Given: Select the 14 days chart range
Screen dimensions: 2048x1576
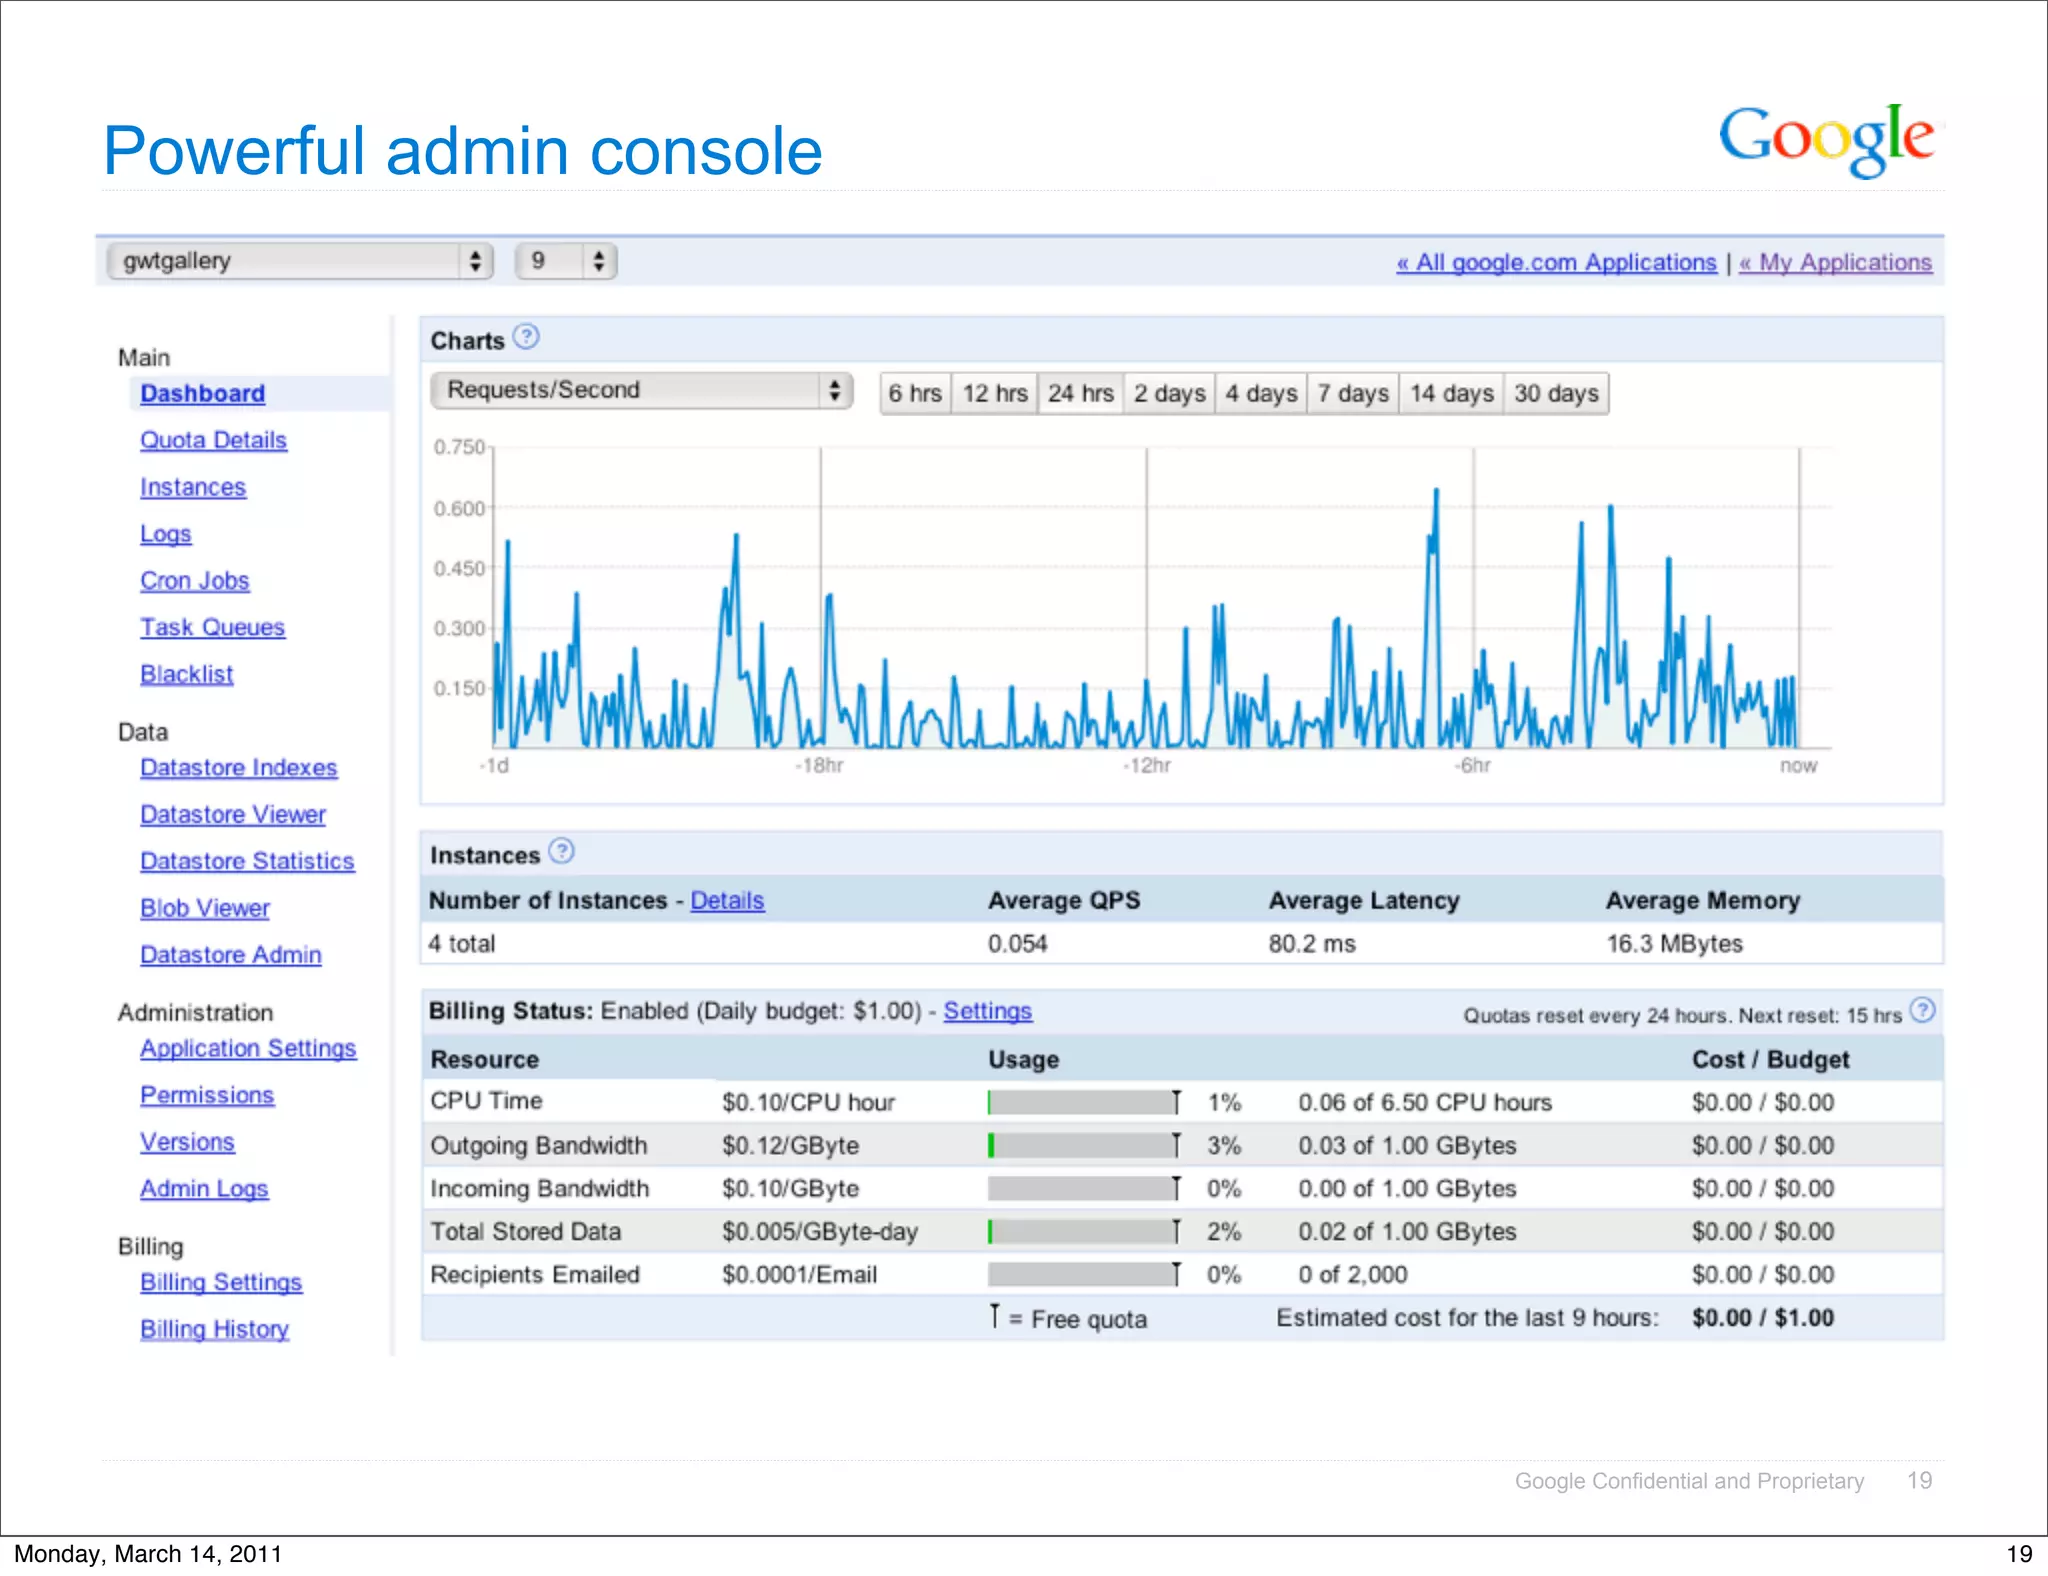Looking at the screenshot, I should pyautogui.click(x=1451, y=393).
